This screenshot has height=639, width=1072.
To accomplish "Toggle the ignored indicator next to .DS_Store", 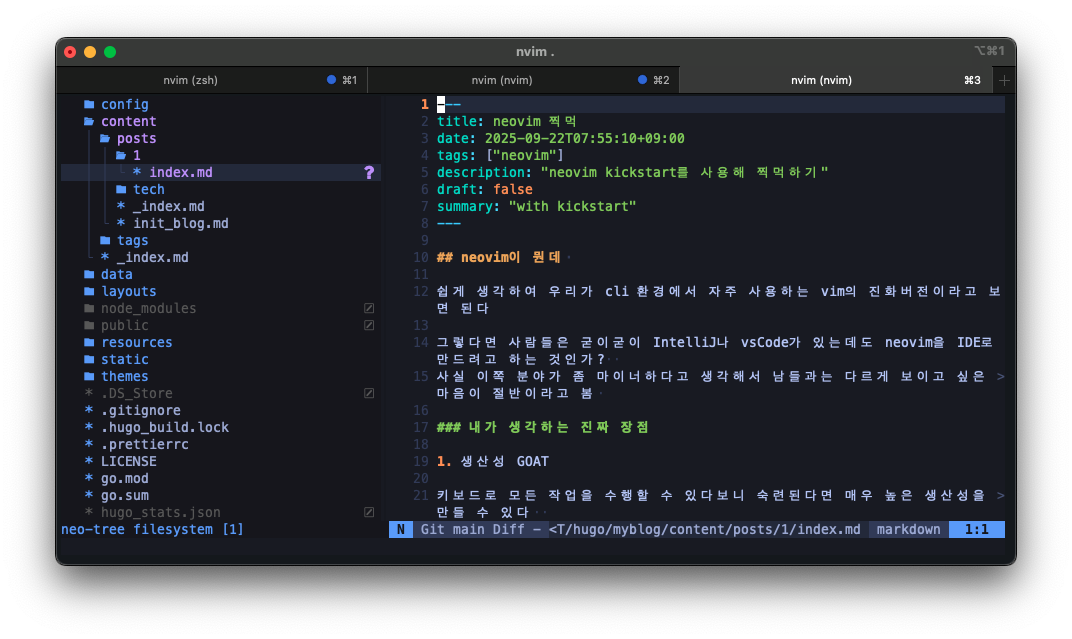I will point(368,393).
